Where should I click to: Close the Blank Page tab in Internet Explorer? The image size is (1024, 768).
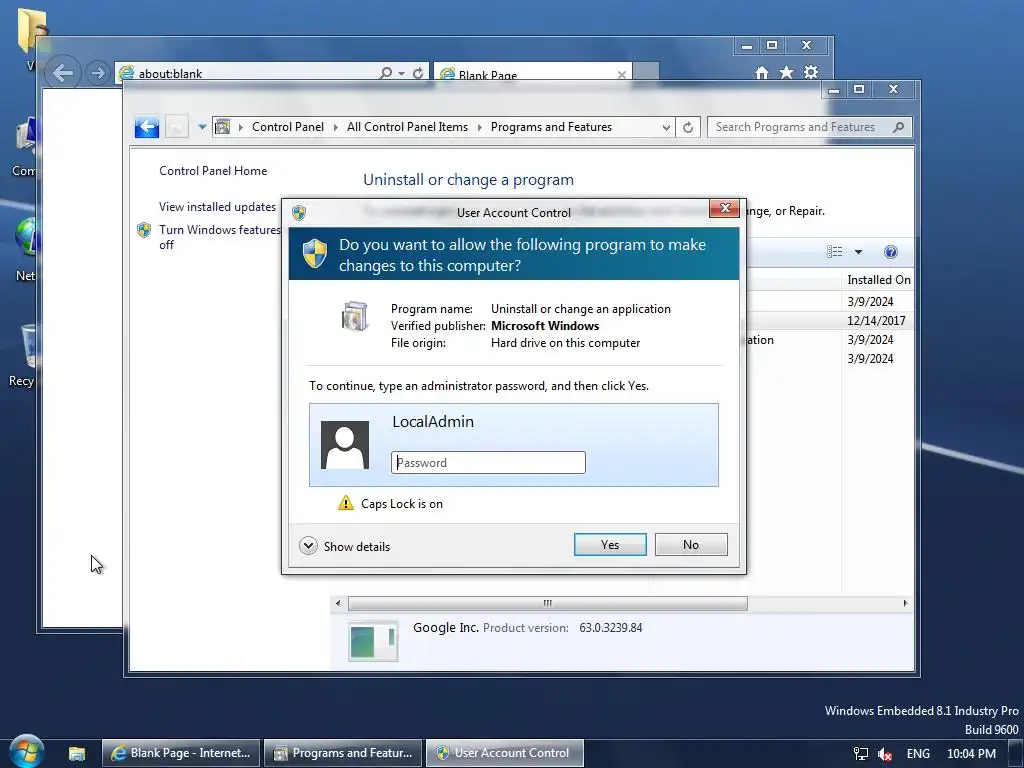622,74
